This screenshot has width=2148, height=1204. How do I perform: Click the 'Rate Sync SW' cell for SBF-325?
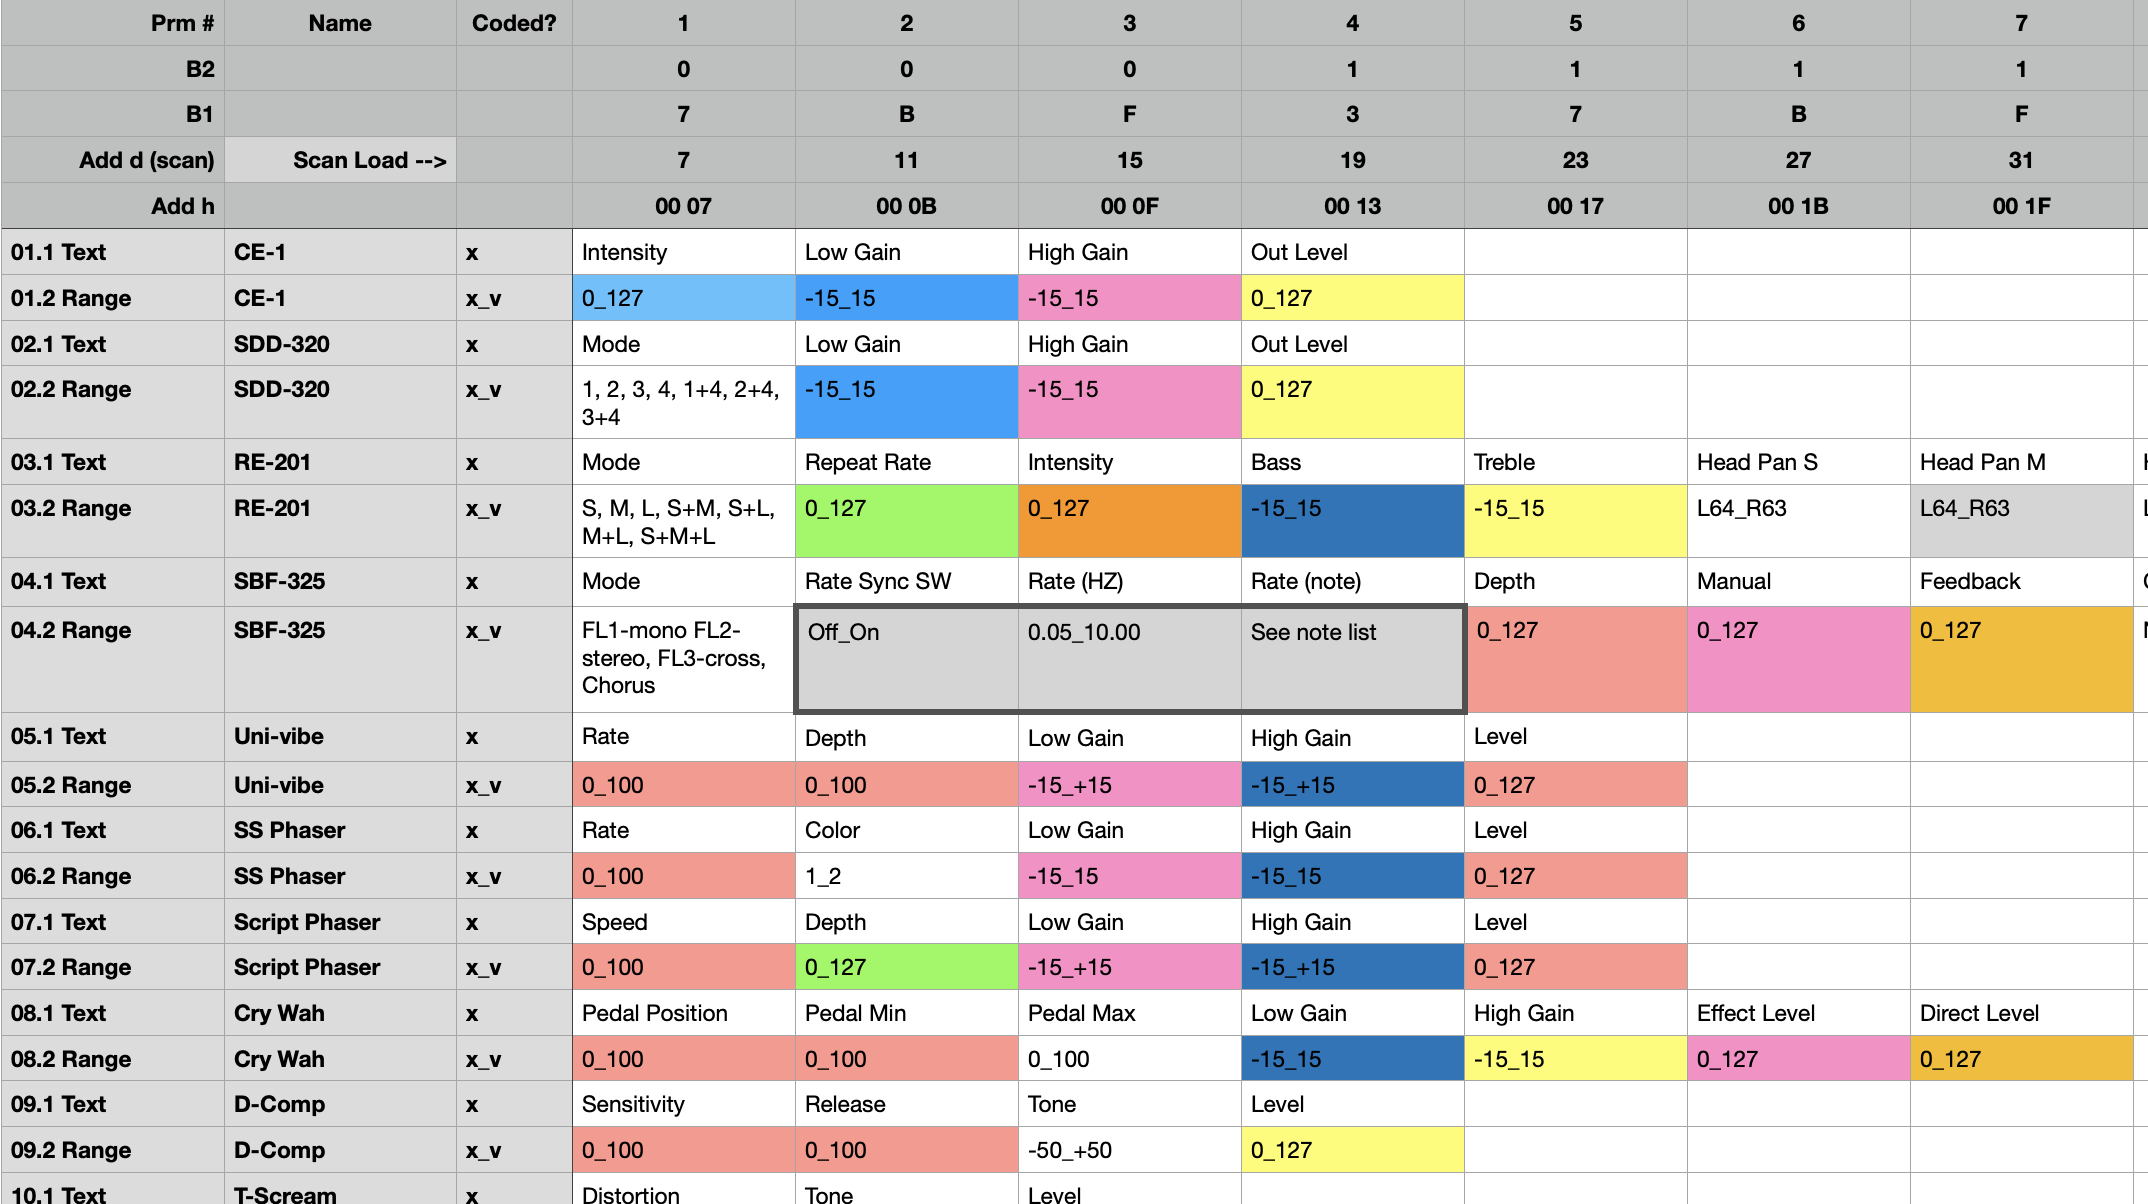(x=907, y=581)
